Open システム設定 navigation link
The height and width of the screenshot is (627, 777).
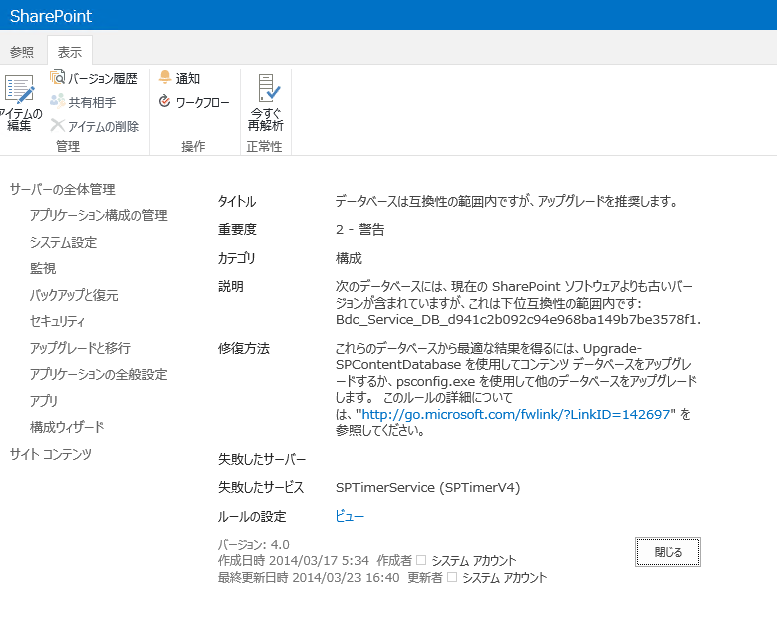pyautogui.click(x=63, y=242)
